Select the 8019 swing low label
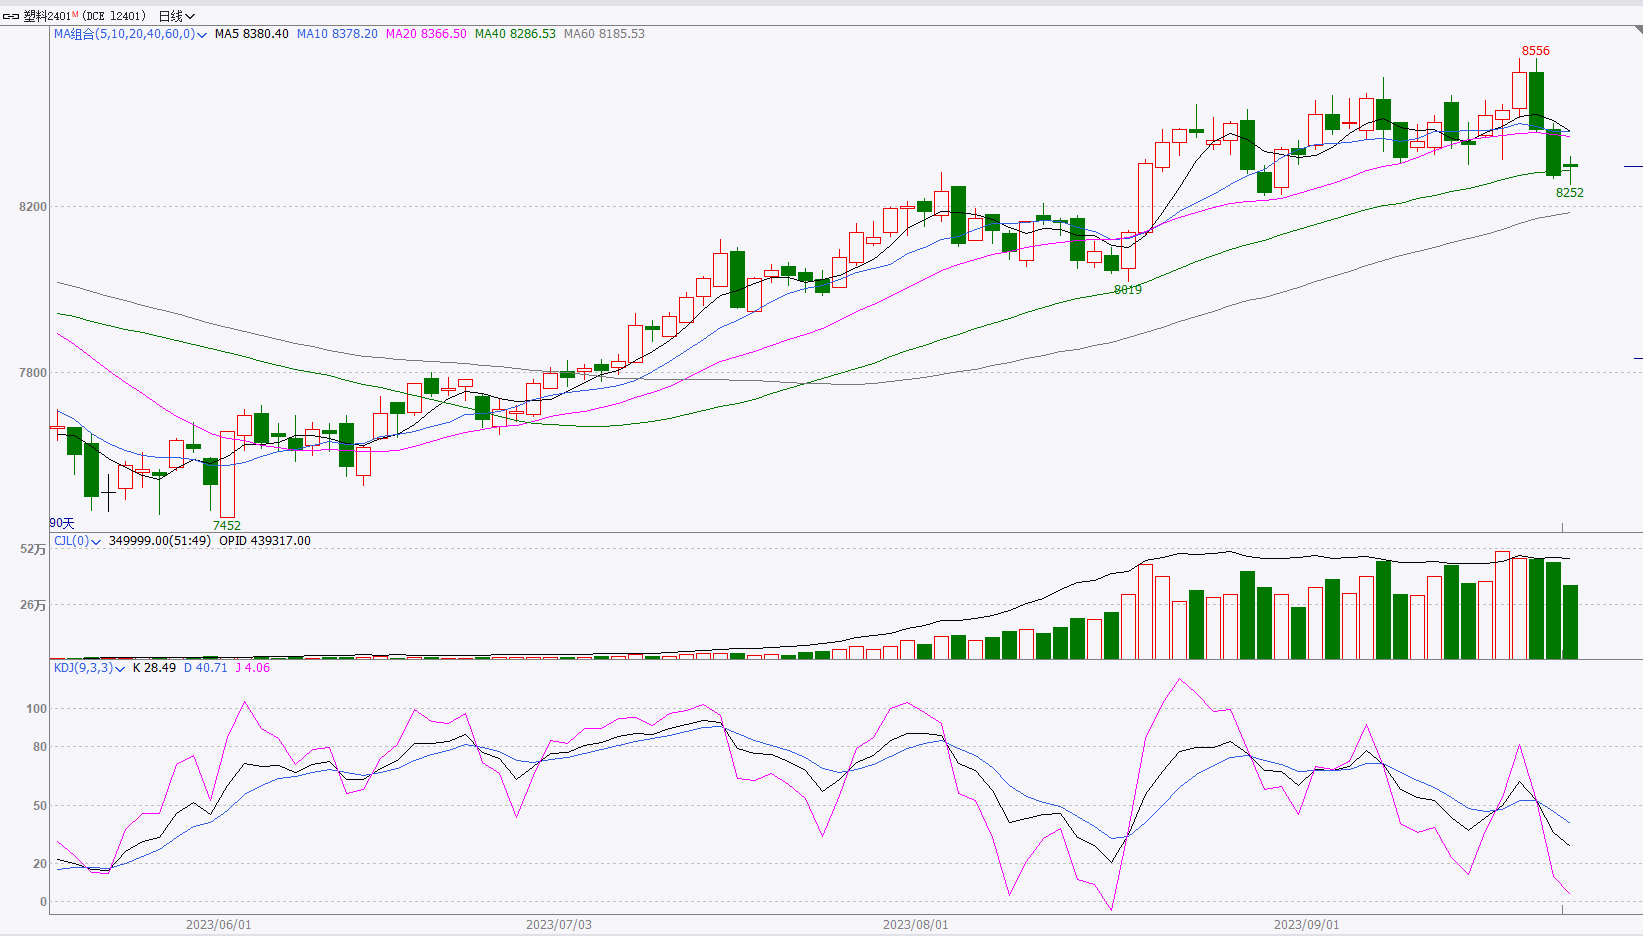The image size is (1643, 936). 1127,289
